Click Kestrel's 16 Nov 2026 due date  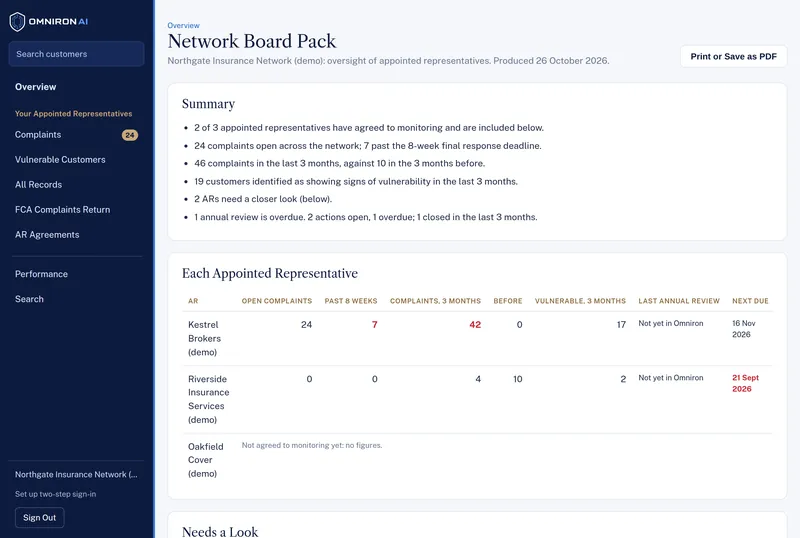coord(743,329)
